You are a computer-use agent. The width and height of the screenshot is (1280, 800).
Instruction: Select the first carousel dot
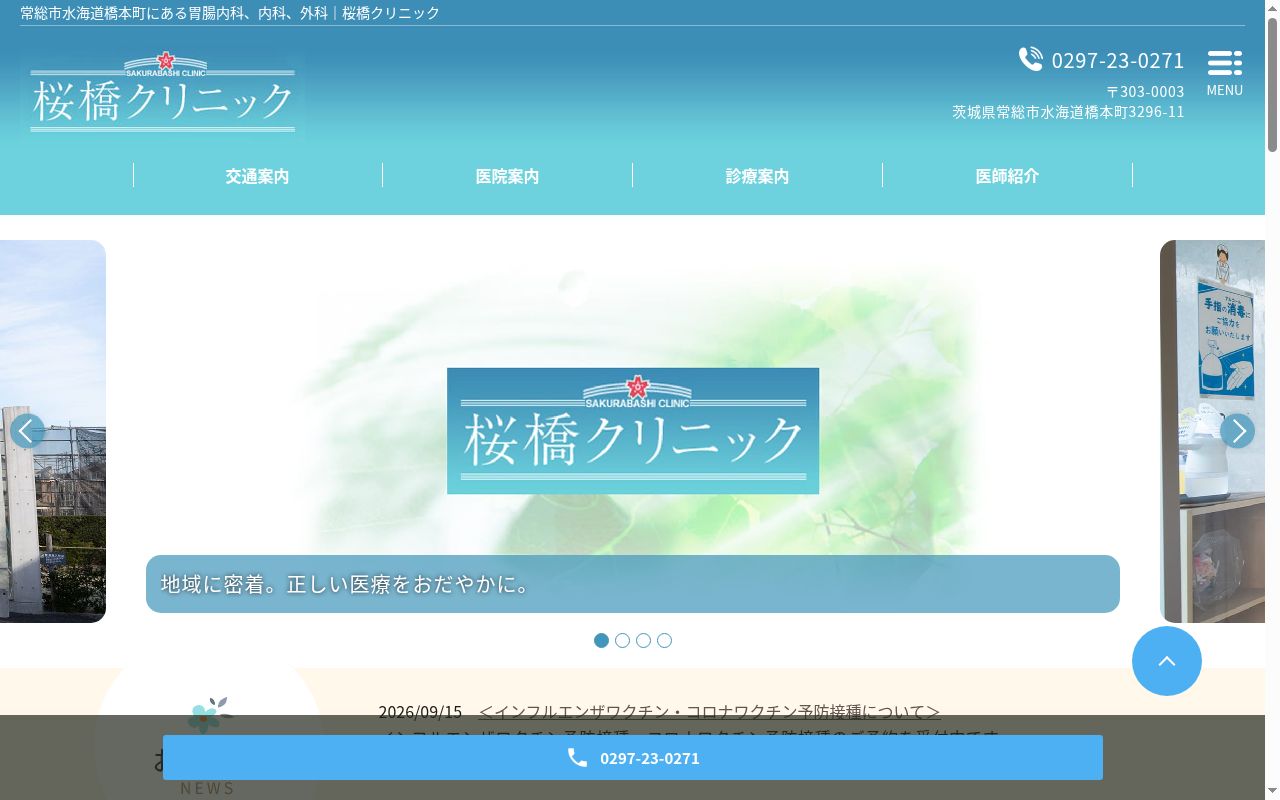click(601, 640)
